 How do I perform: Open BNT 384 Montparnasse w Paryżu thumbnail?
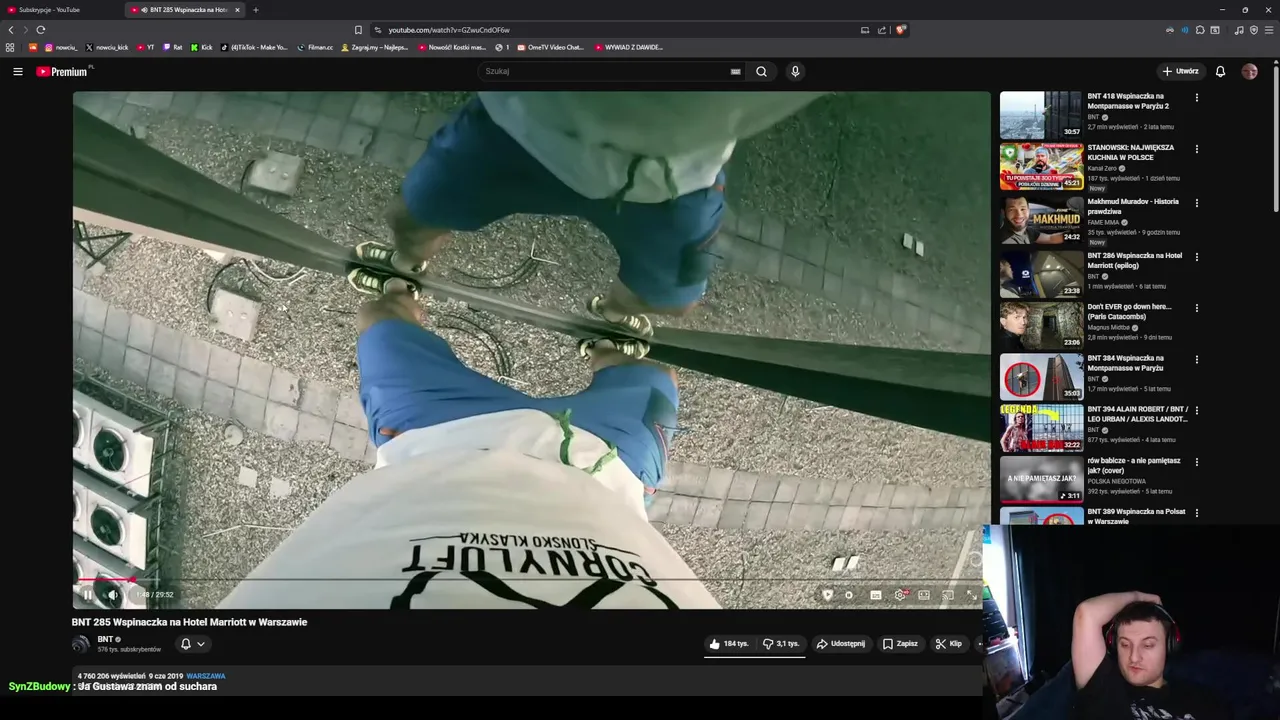point(1041,376)
